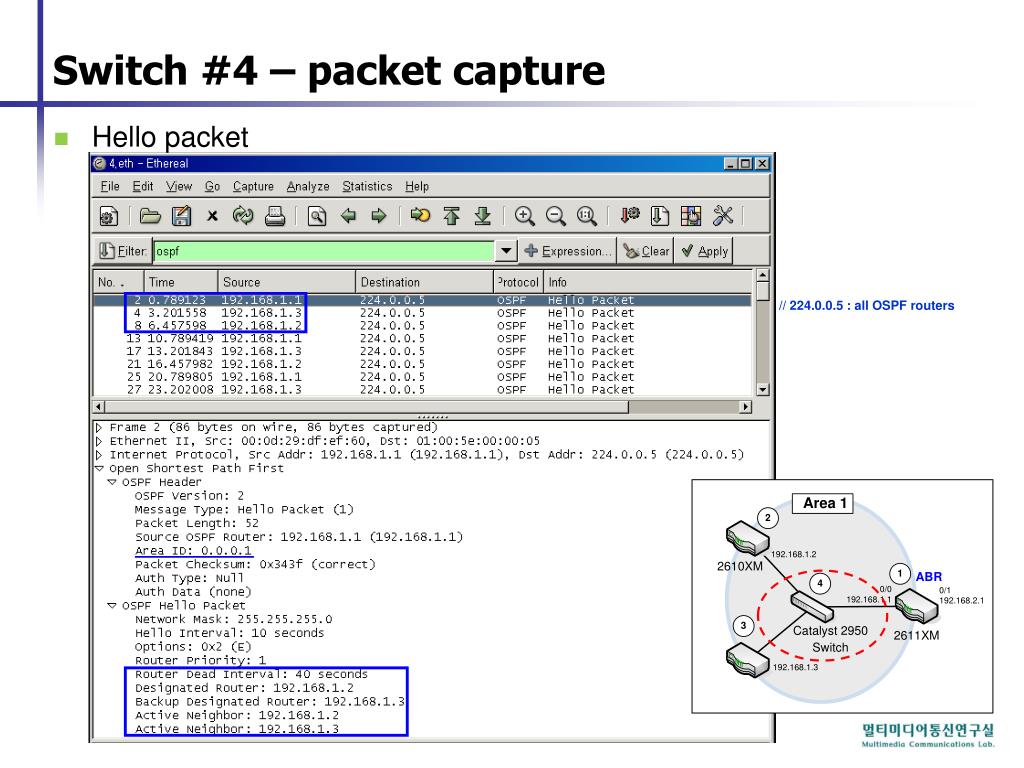Viewport: 1024px width, 768px height.
Task: Open the Go menu
Action: coord(212,187)
